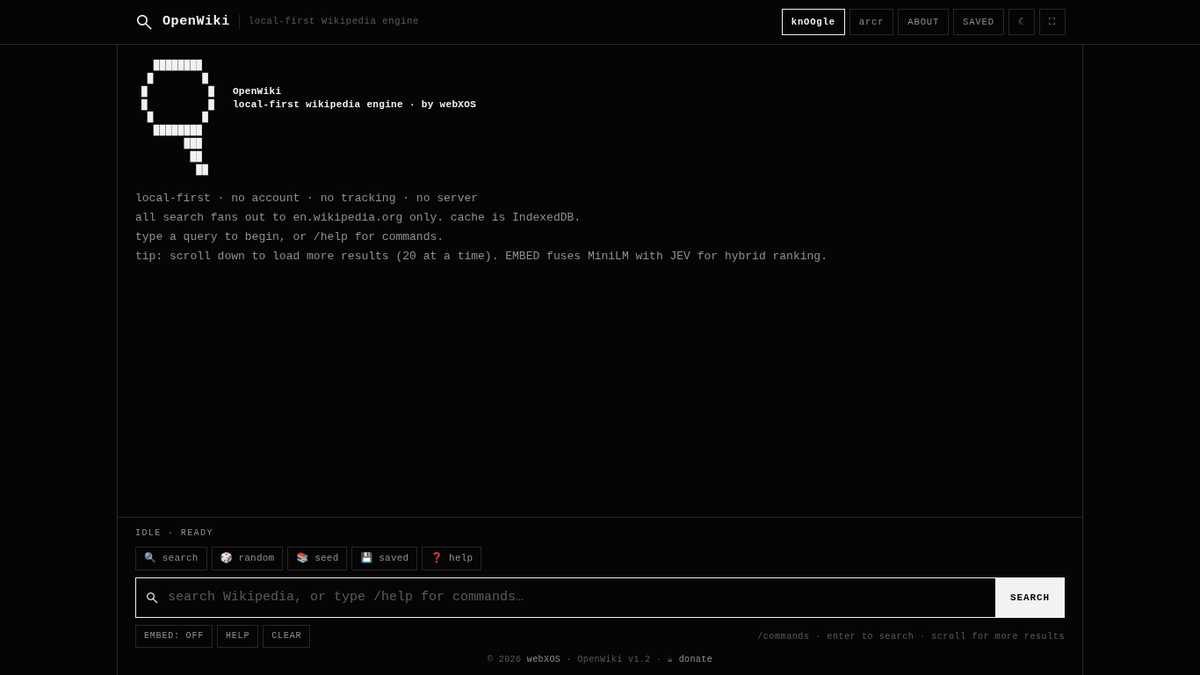
Task: Click the '/commands · enter to search' hint text
Action: point(911,636)
